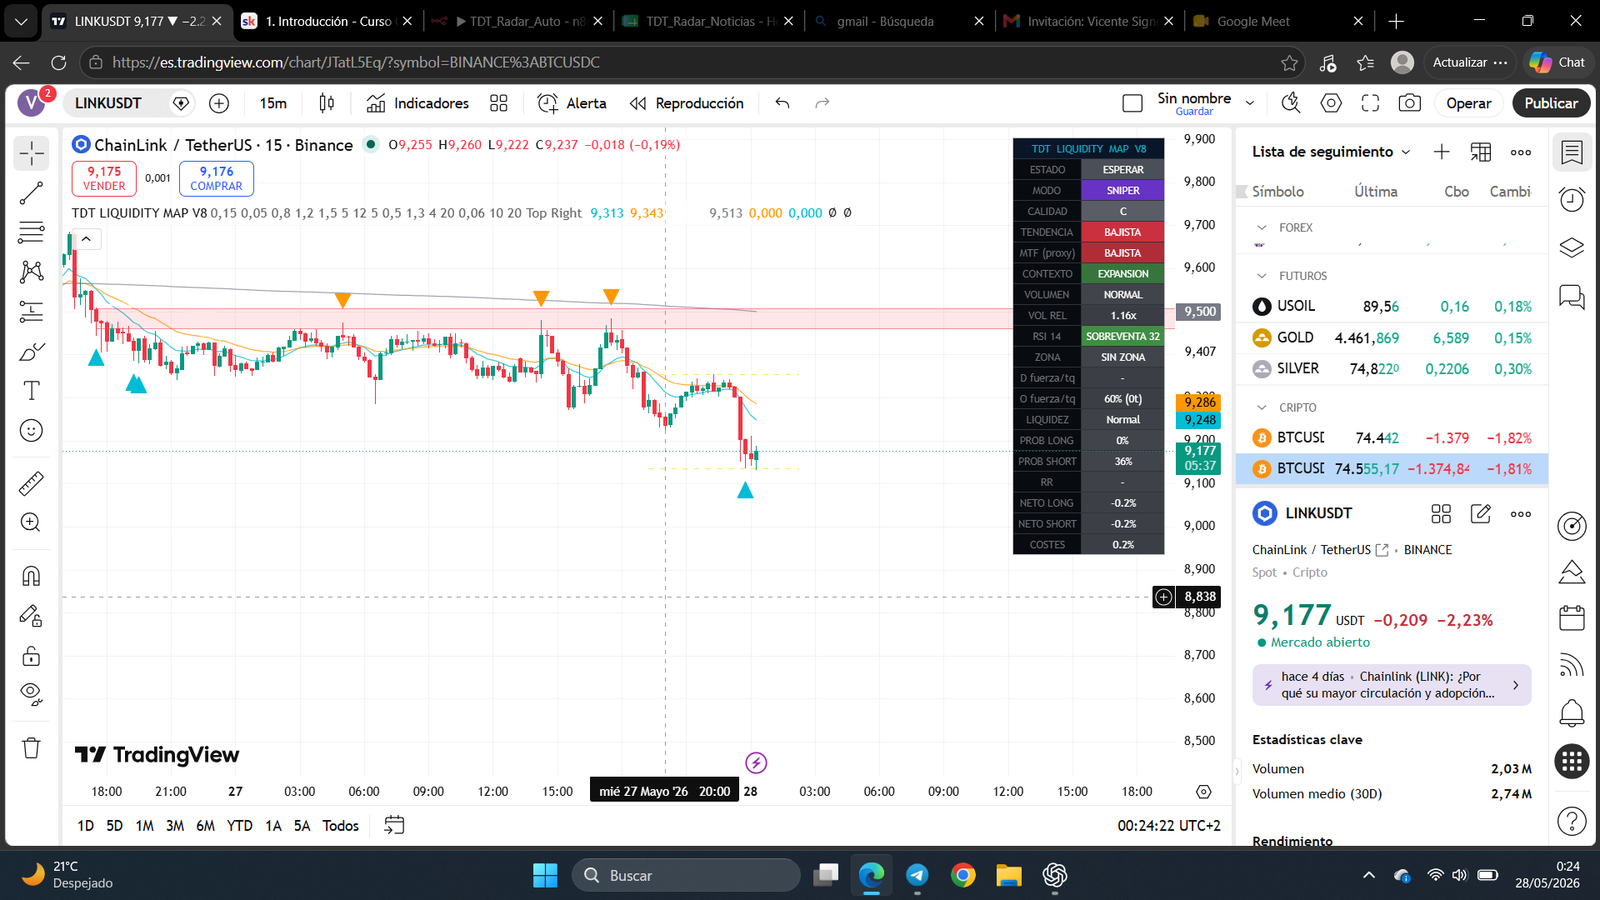Screen dimensions: 1600x900
Task: Open the chats speech bubble panel
Action: [1572, 296]
